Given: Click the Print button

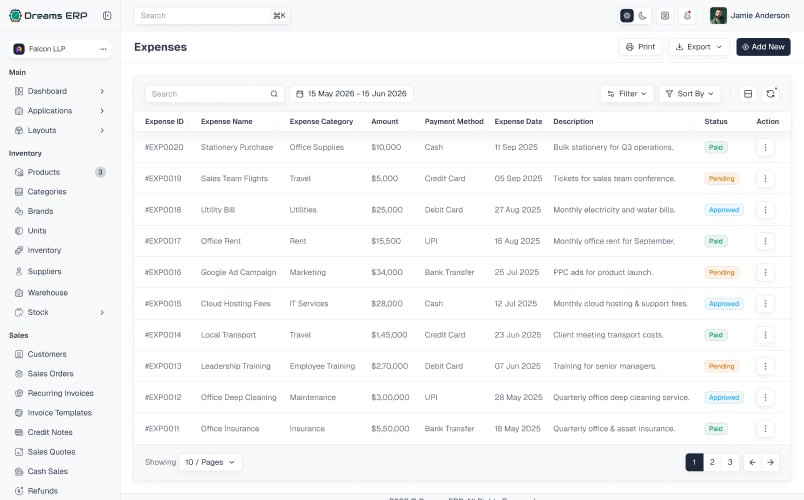Looking at the screenshot, I should (x=640, y=47).
